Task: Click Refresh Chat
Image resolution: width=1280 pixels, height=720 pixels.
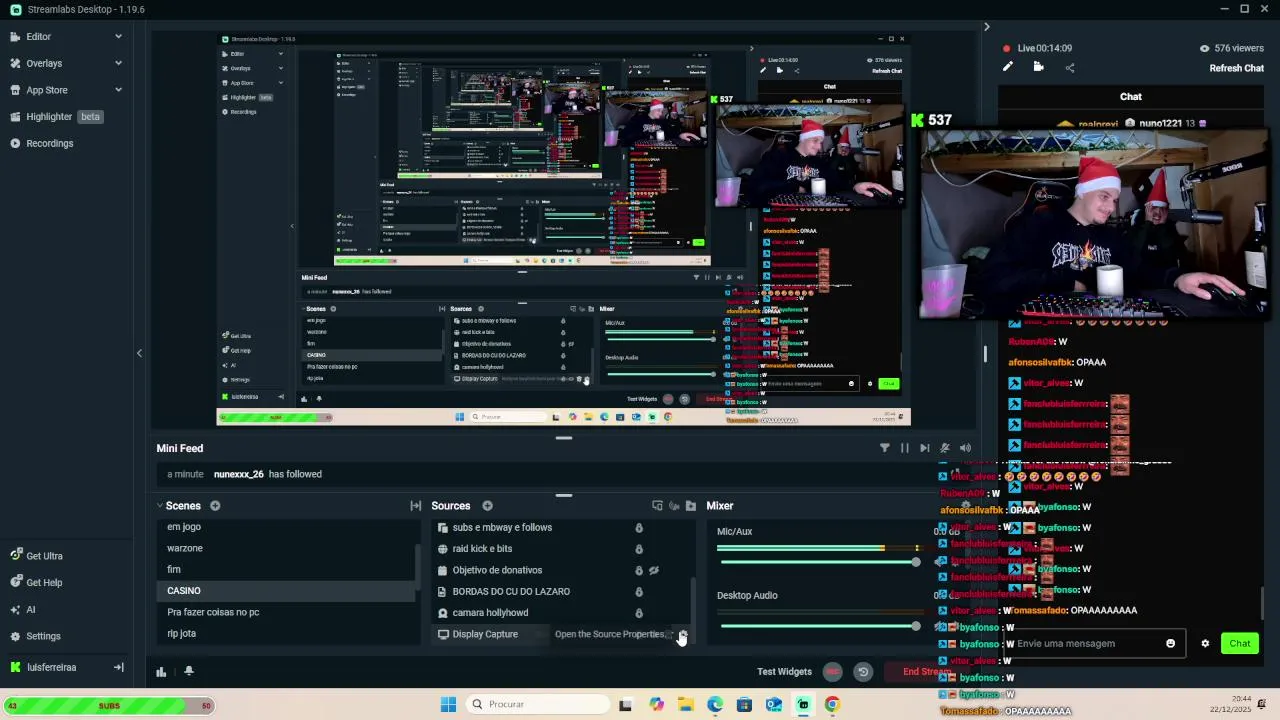Action: click(x=1236, y=68)
